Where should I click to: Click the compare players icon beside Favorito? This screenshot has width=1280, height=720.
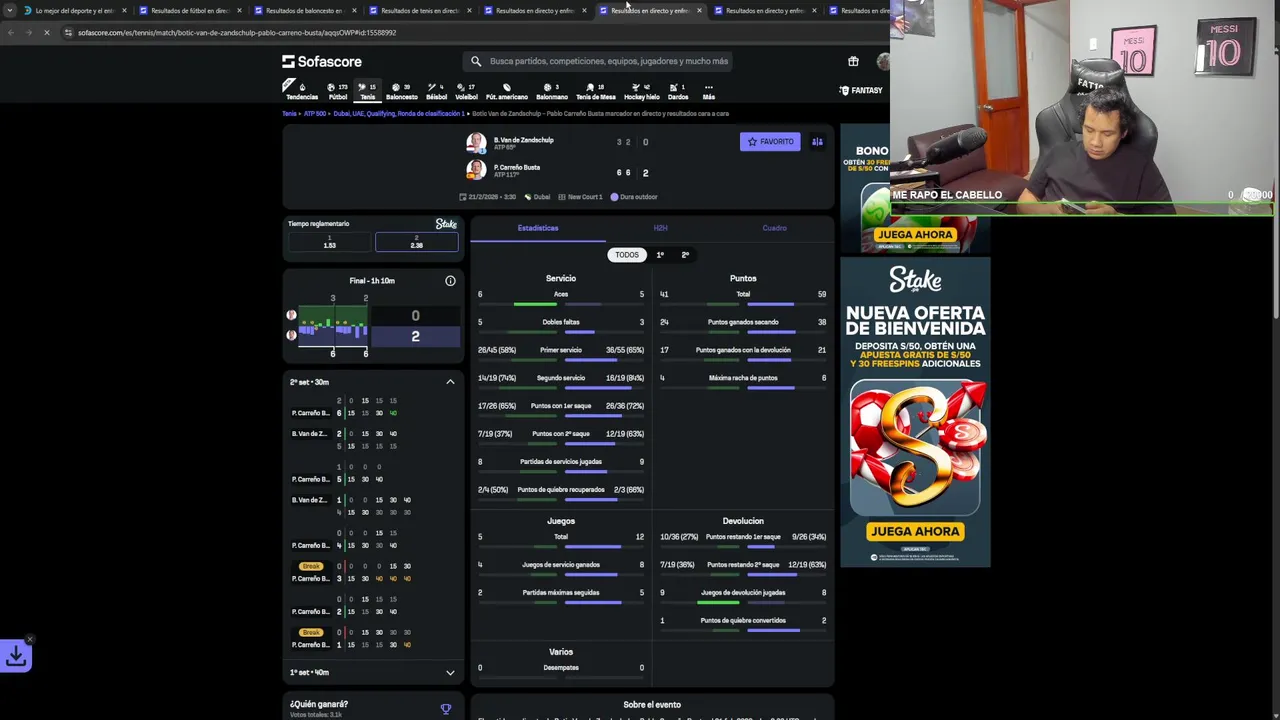(817, 142)
